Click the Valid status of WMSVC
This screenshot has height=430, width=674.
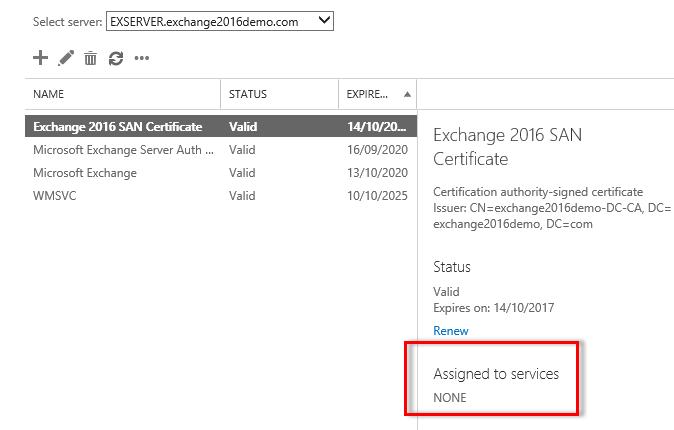point(242,196)
